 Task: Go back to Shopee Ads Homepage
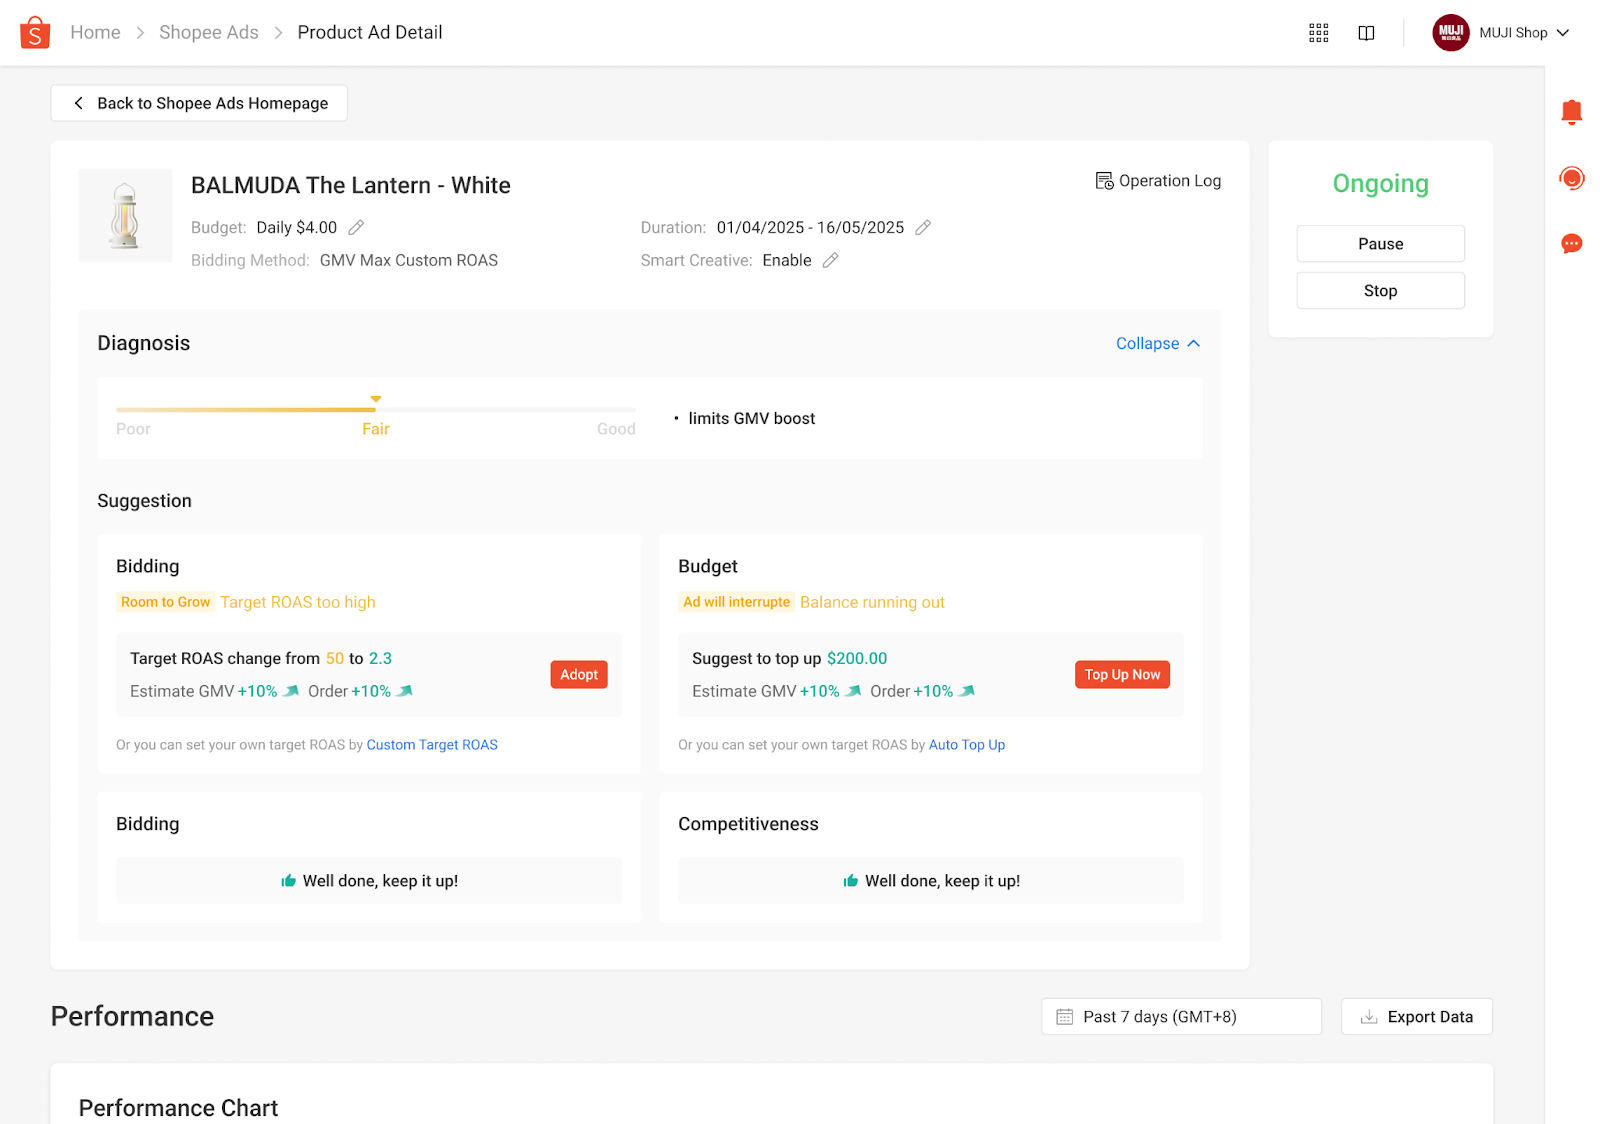pyautogui.click(x=199, y=103)
